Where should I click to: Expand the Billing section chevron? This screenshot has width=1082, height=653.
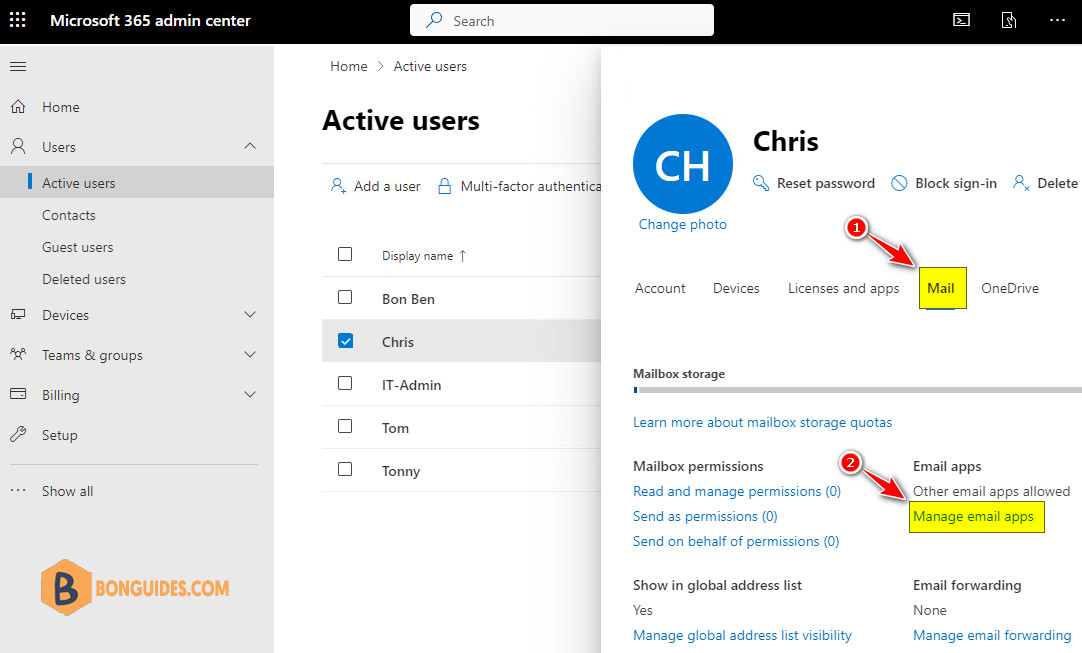click(x=250, y=394)
